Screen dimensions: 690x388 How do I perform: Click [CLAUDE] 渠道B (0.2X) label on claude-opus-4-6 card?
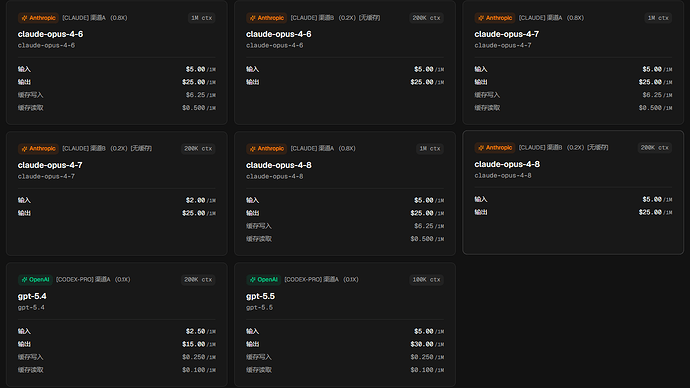click(335, 18)
